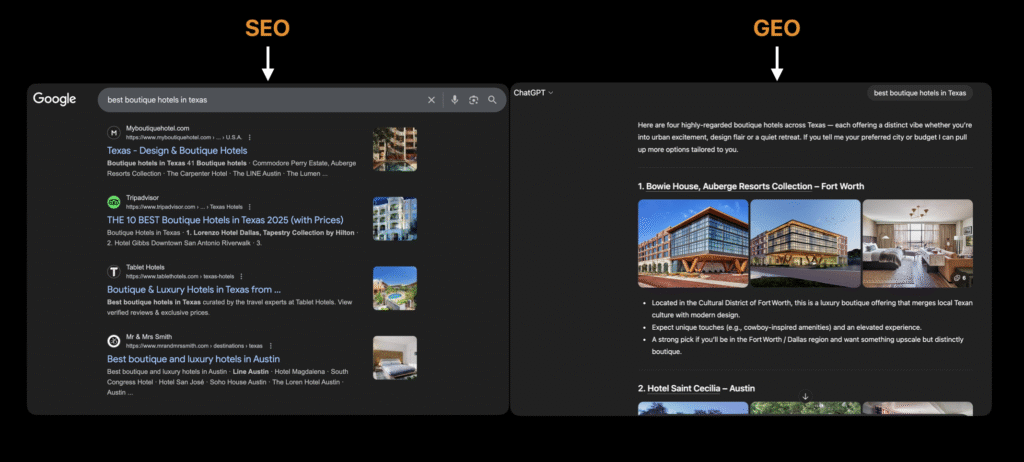Open 'Hotel Saint Cecilia' link

683,389
